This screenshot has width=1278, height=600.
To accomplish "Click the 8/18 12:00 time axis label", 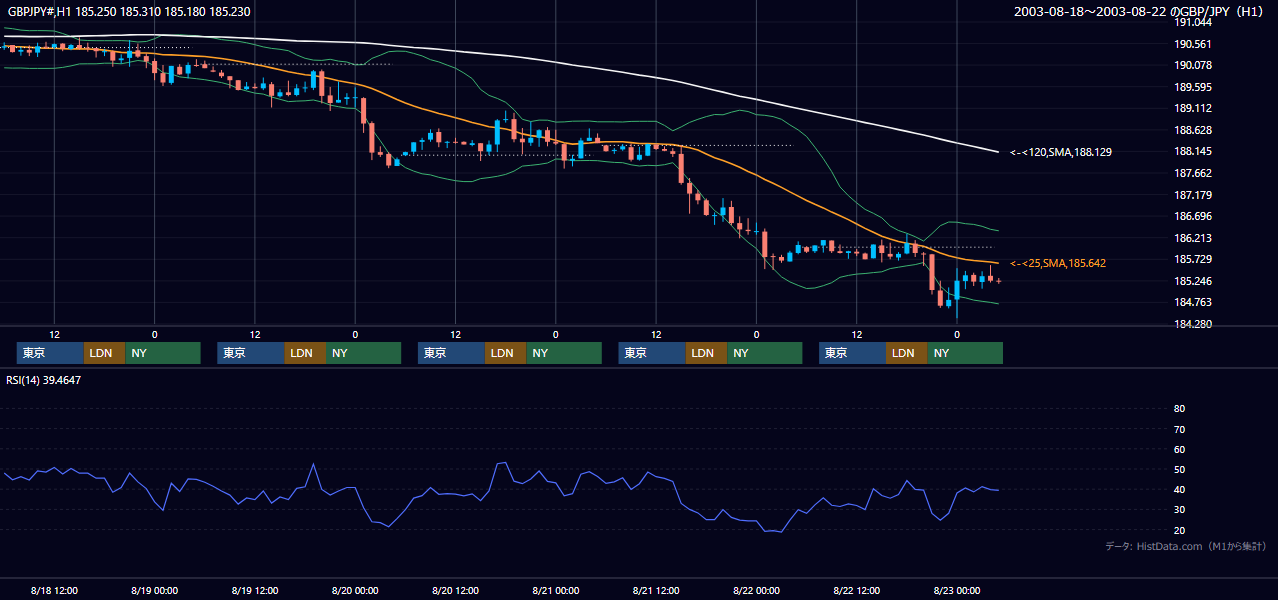I will point(54,591).
